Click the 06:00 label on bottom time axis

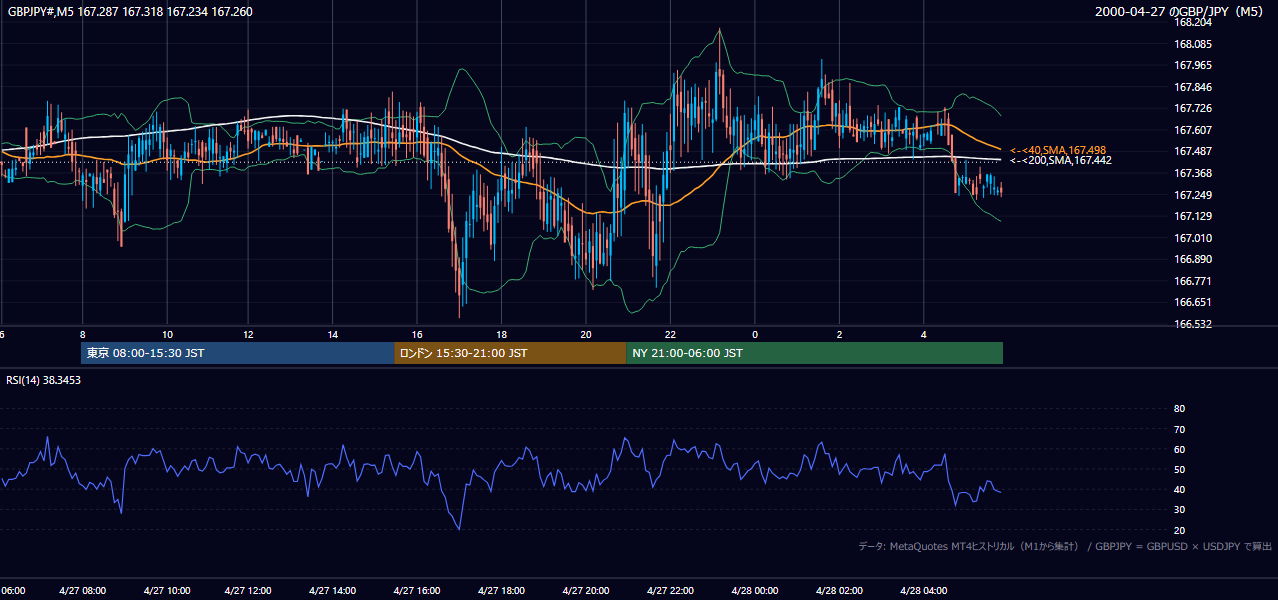tap(14, 590)
